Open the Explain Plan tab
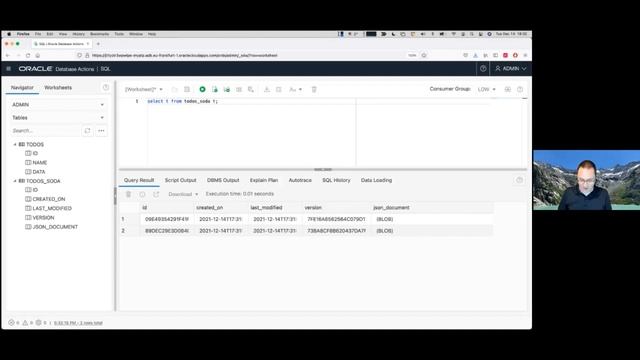640x360 pixels. click(x=264, y=180)
